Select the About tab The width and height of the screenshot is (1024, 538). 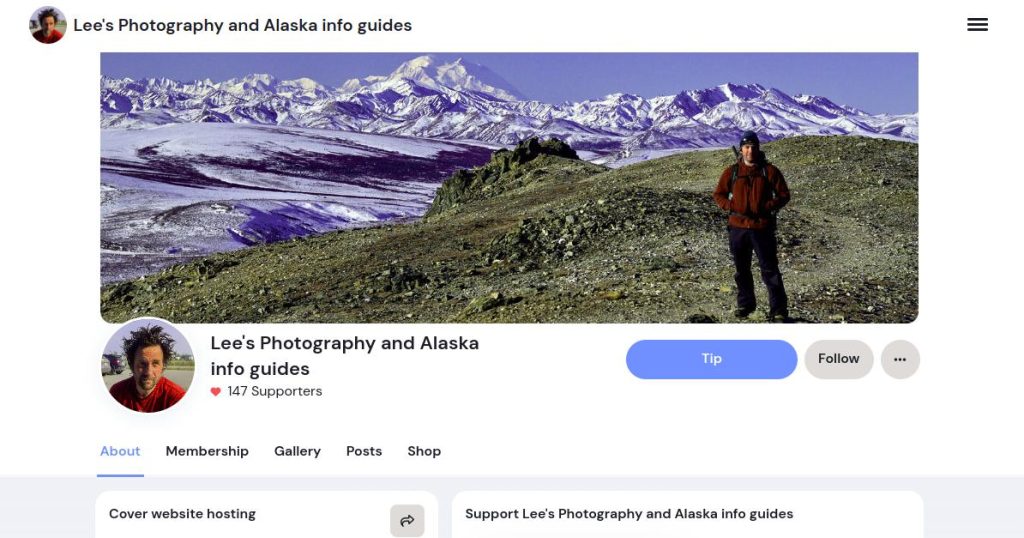[x=120, y=451]
